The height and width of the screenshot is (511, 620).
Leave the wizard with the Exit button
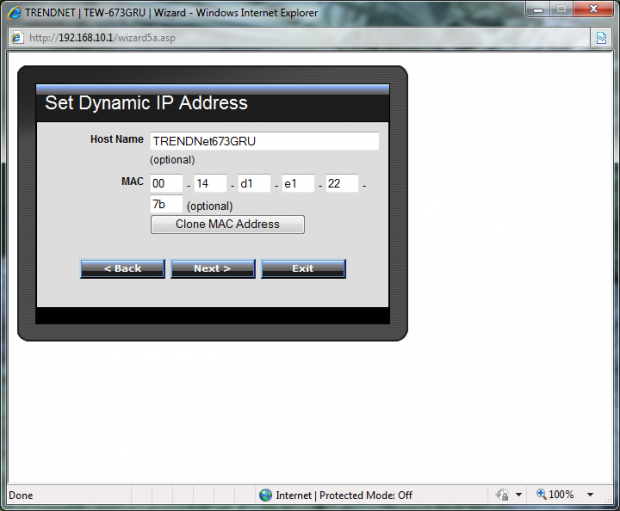303,269
